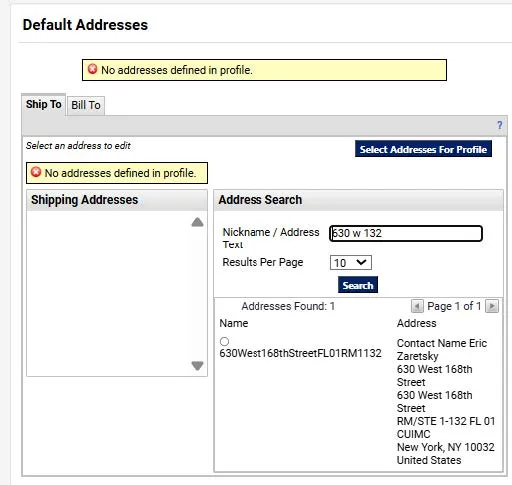Click the up arrow in Shipping Addresses list
Viewport: 512px width, 485px height.
click(197, 222)
